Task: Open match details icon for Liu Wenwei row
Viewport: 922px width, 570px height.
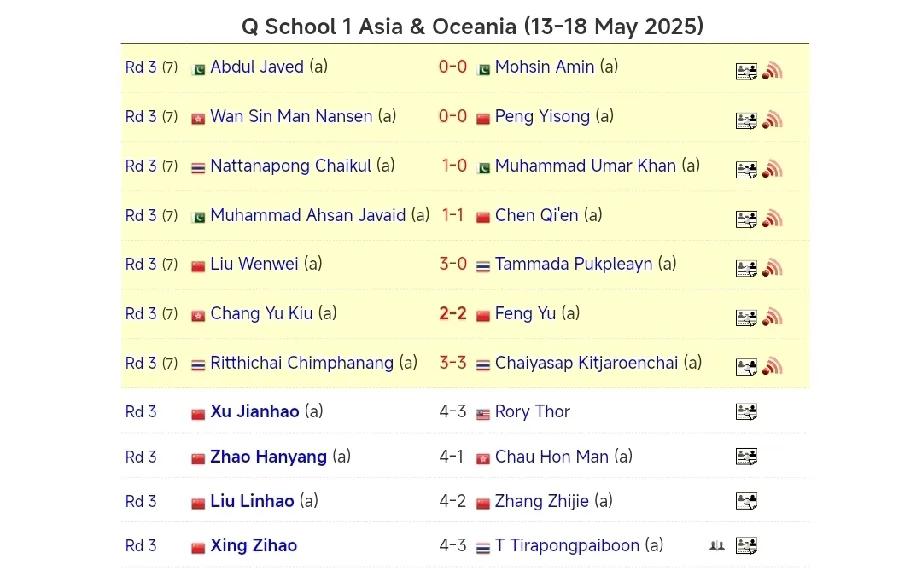Action: point(746,268)
